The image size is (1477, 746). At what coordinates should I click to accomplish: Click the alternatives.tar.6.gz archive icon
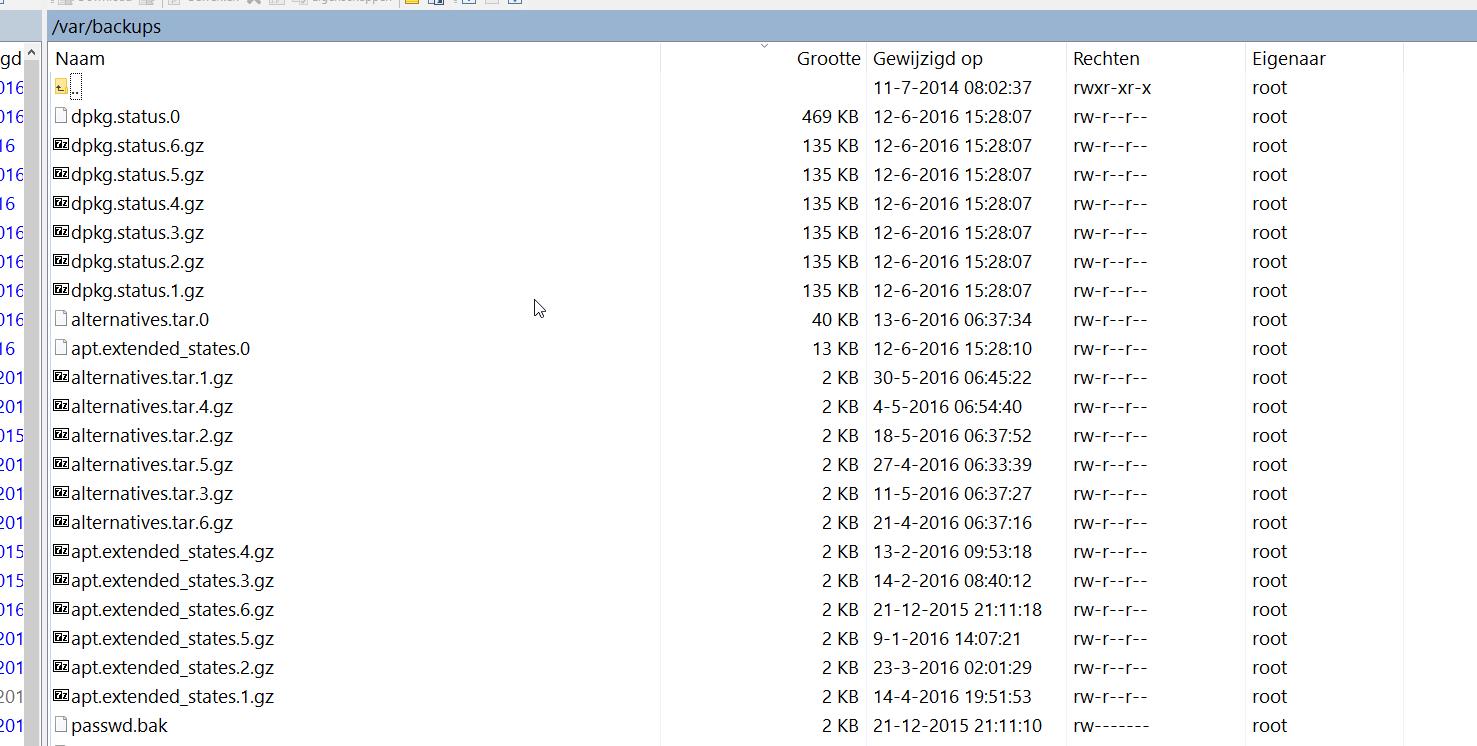click(61, 522)
